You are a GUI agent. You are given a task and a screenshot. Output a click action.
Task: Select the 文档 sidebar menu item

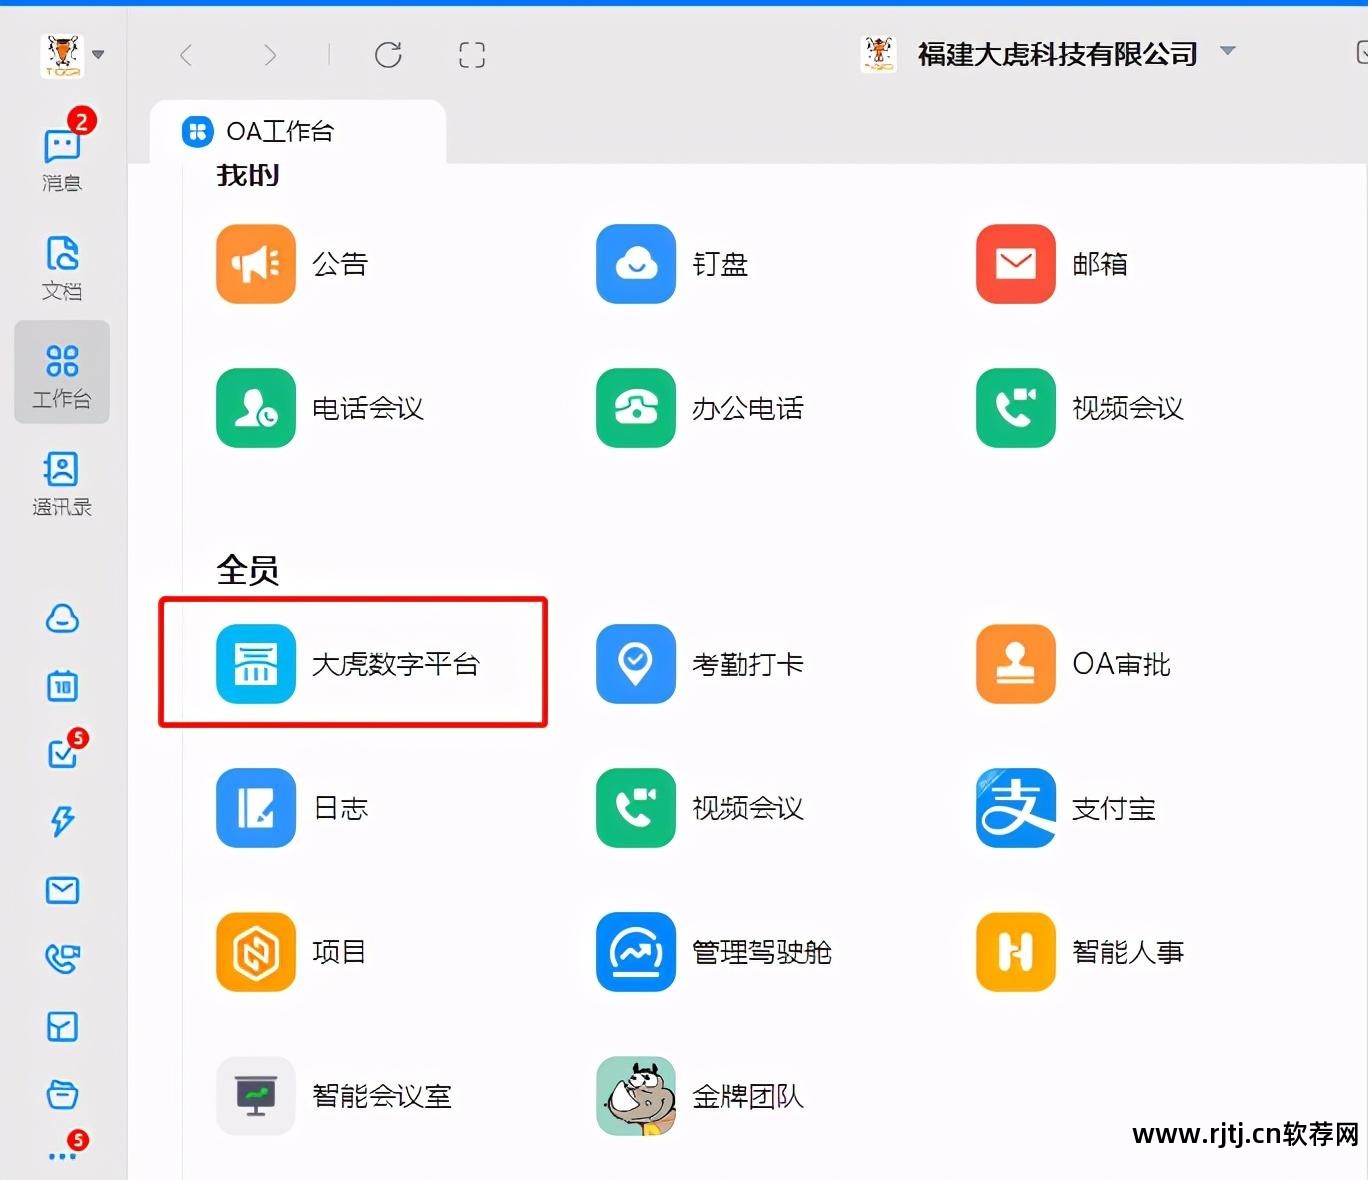pyautogui.click(x=62, y=267)
